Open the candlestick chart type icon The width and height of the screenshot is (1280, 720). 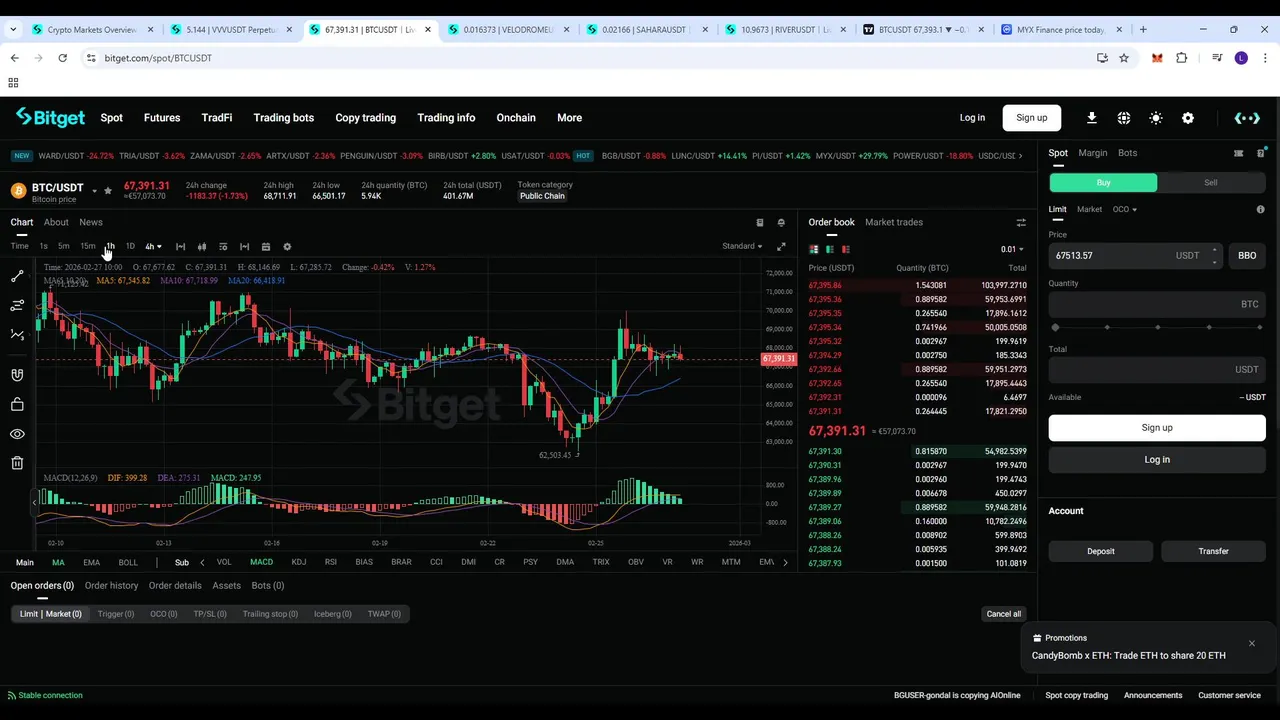[x=202, y=247]
